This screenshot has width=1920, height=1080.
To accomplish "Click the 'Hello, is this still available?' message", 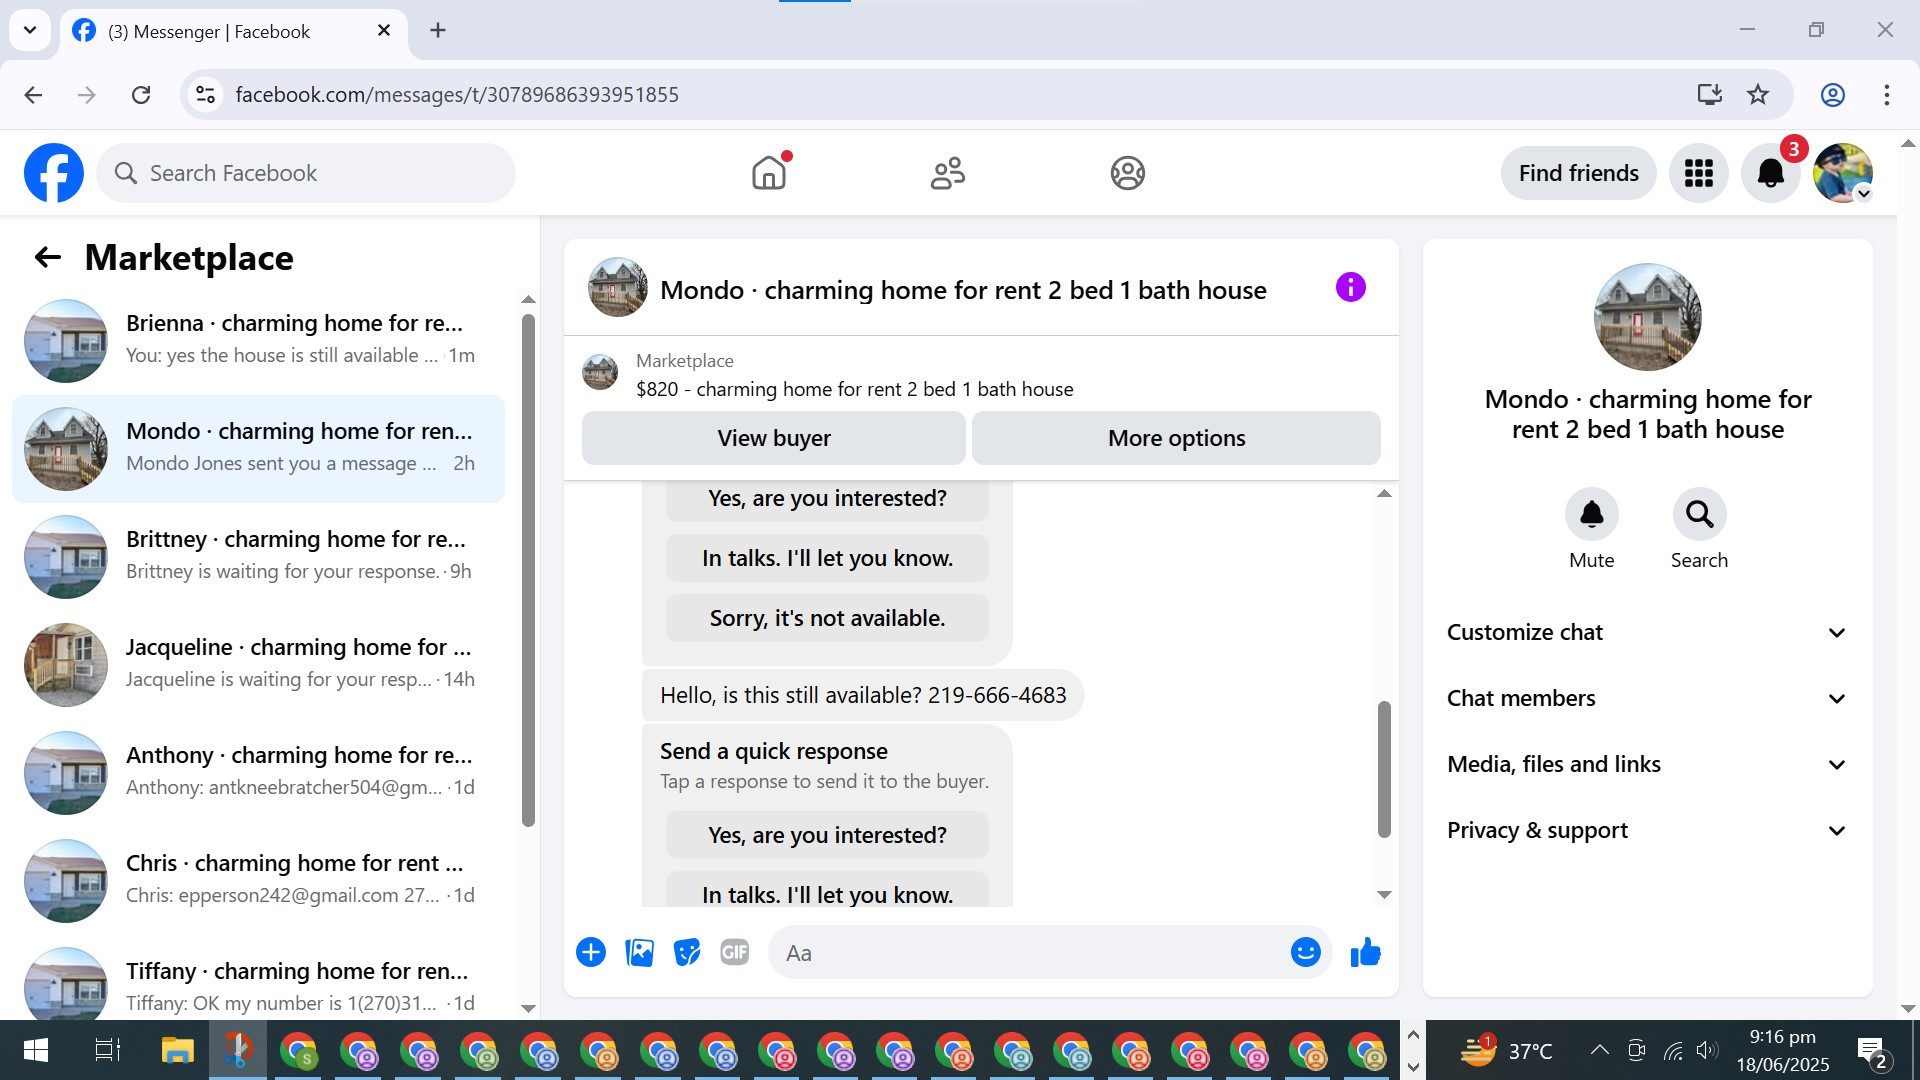I will click(863, 696).
